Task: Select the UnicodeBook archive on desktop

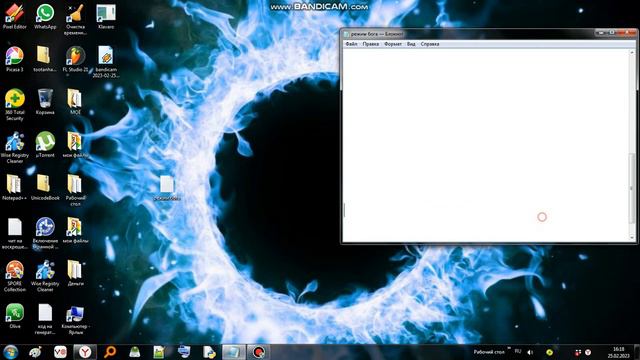Action: (45, 188)
